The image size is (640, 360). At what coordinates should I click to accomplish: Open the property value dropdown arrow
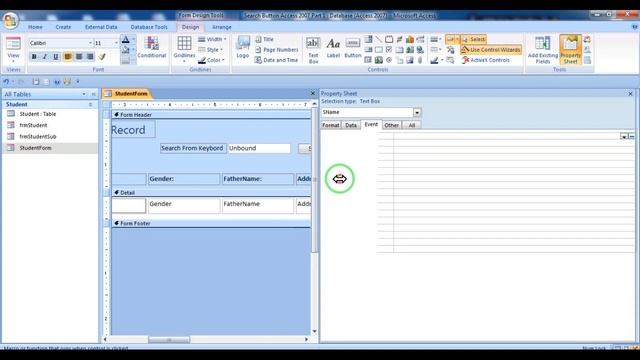click(x=624, y=136)
